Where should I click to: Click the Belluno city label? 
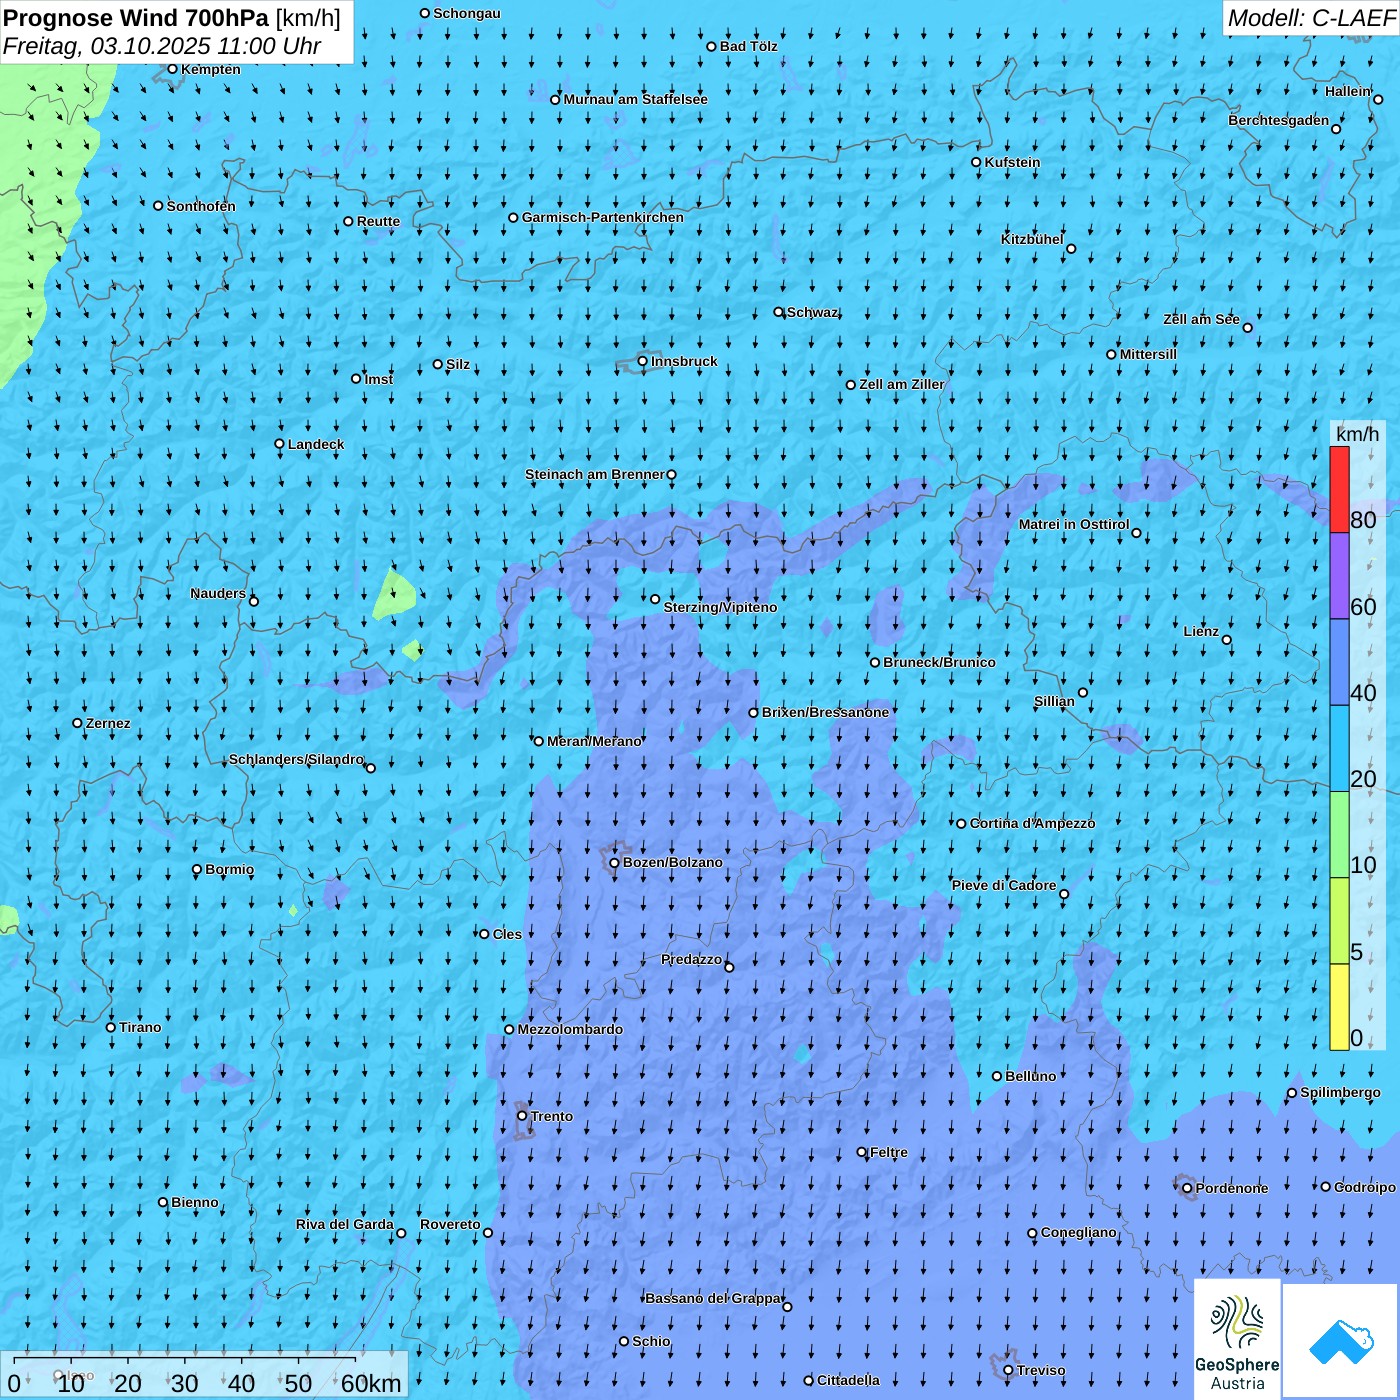pos(1031,1076)
